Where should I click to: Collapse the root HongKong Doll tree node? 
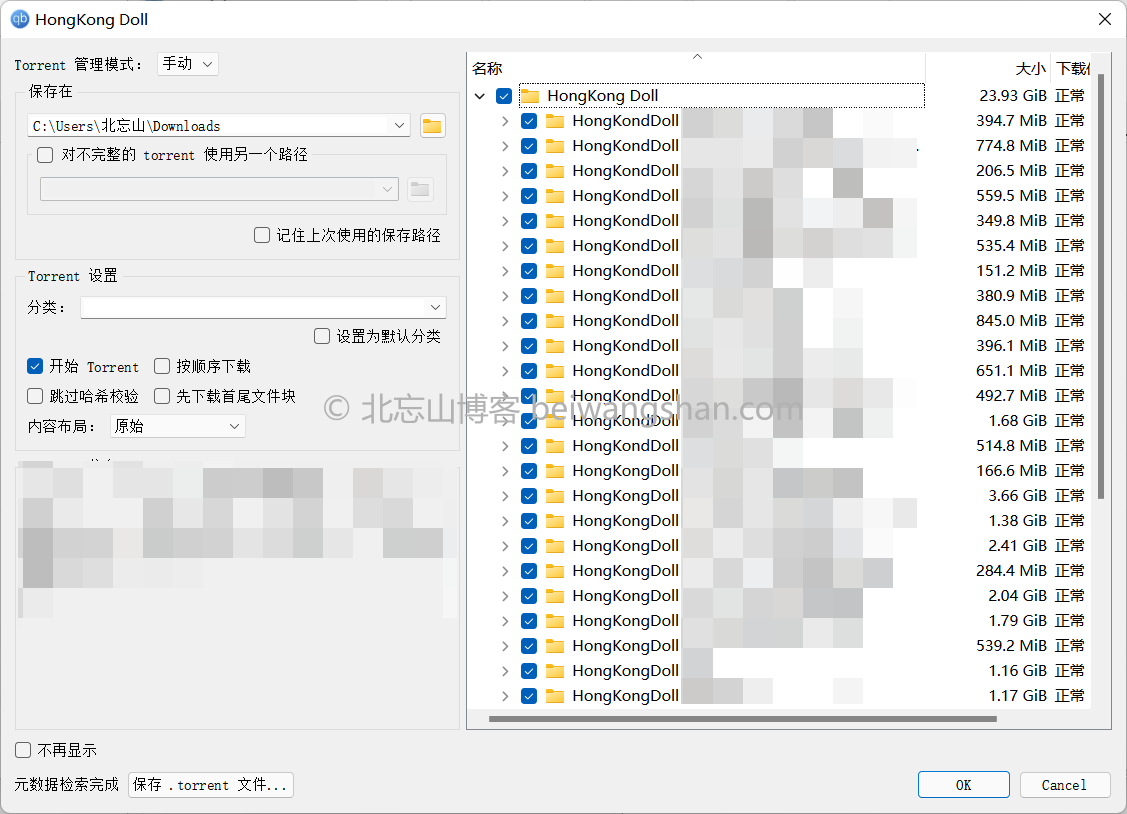click(x=479, y=96)
